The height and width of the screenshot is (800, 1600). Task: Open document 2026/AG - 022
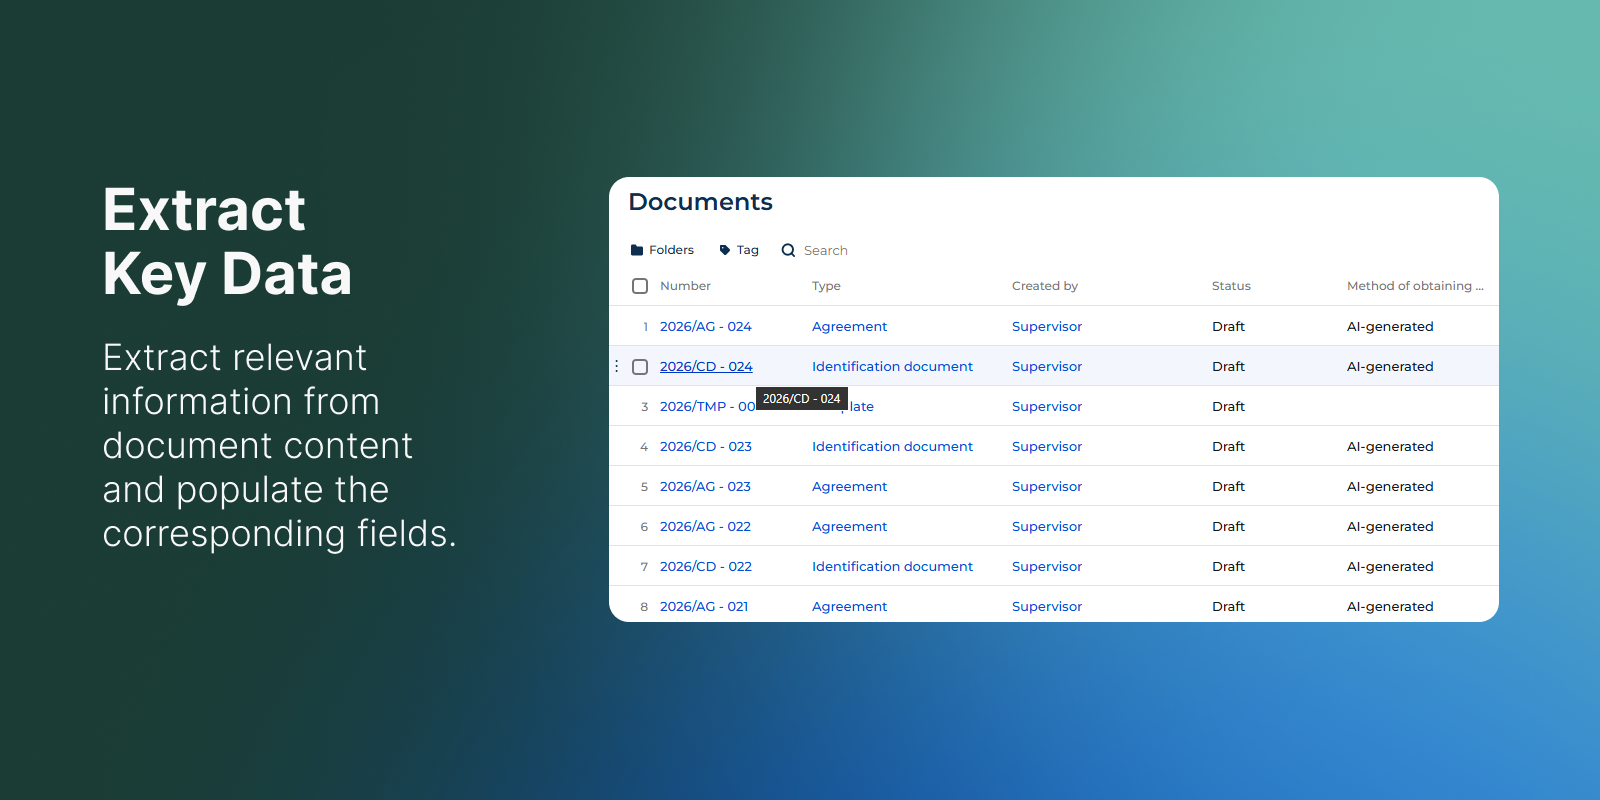[x=705, y=527]
